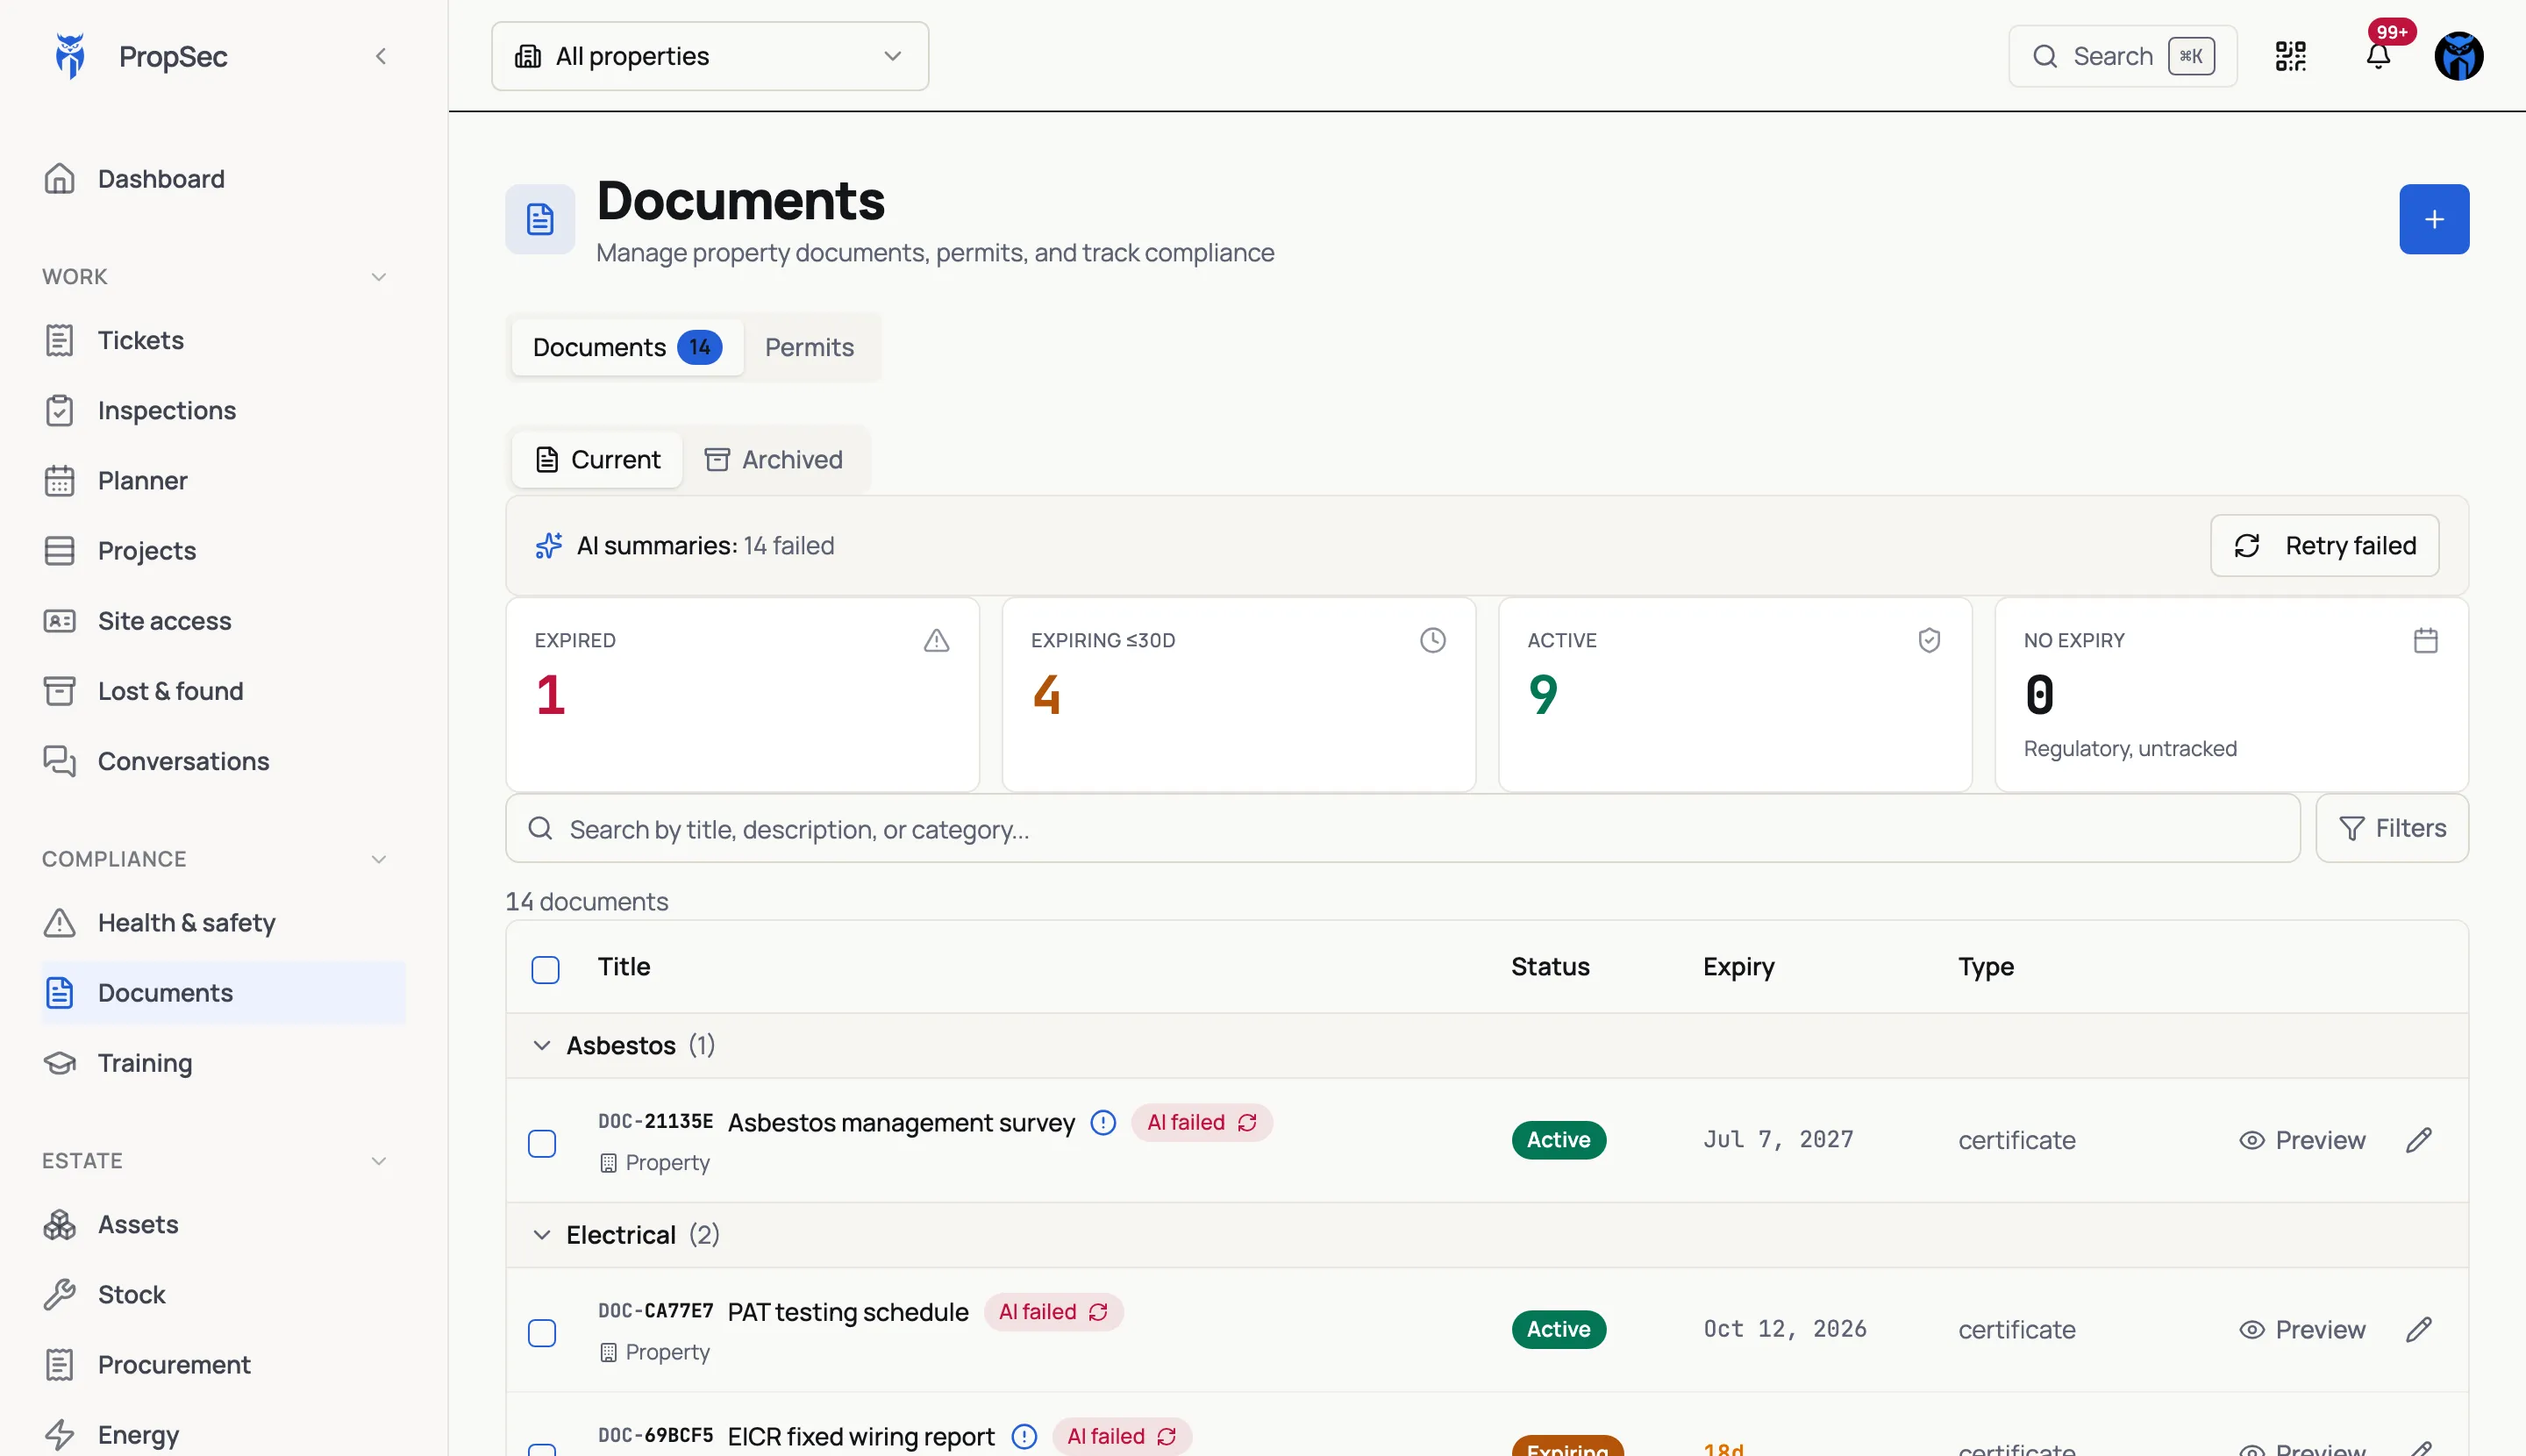Image resolution: width=2526 pixels, height=1456 pixels.
Task: Collapse the Electrical document group
Action: [x=542, y=1235]
